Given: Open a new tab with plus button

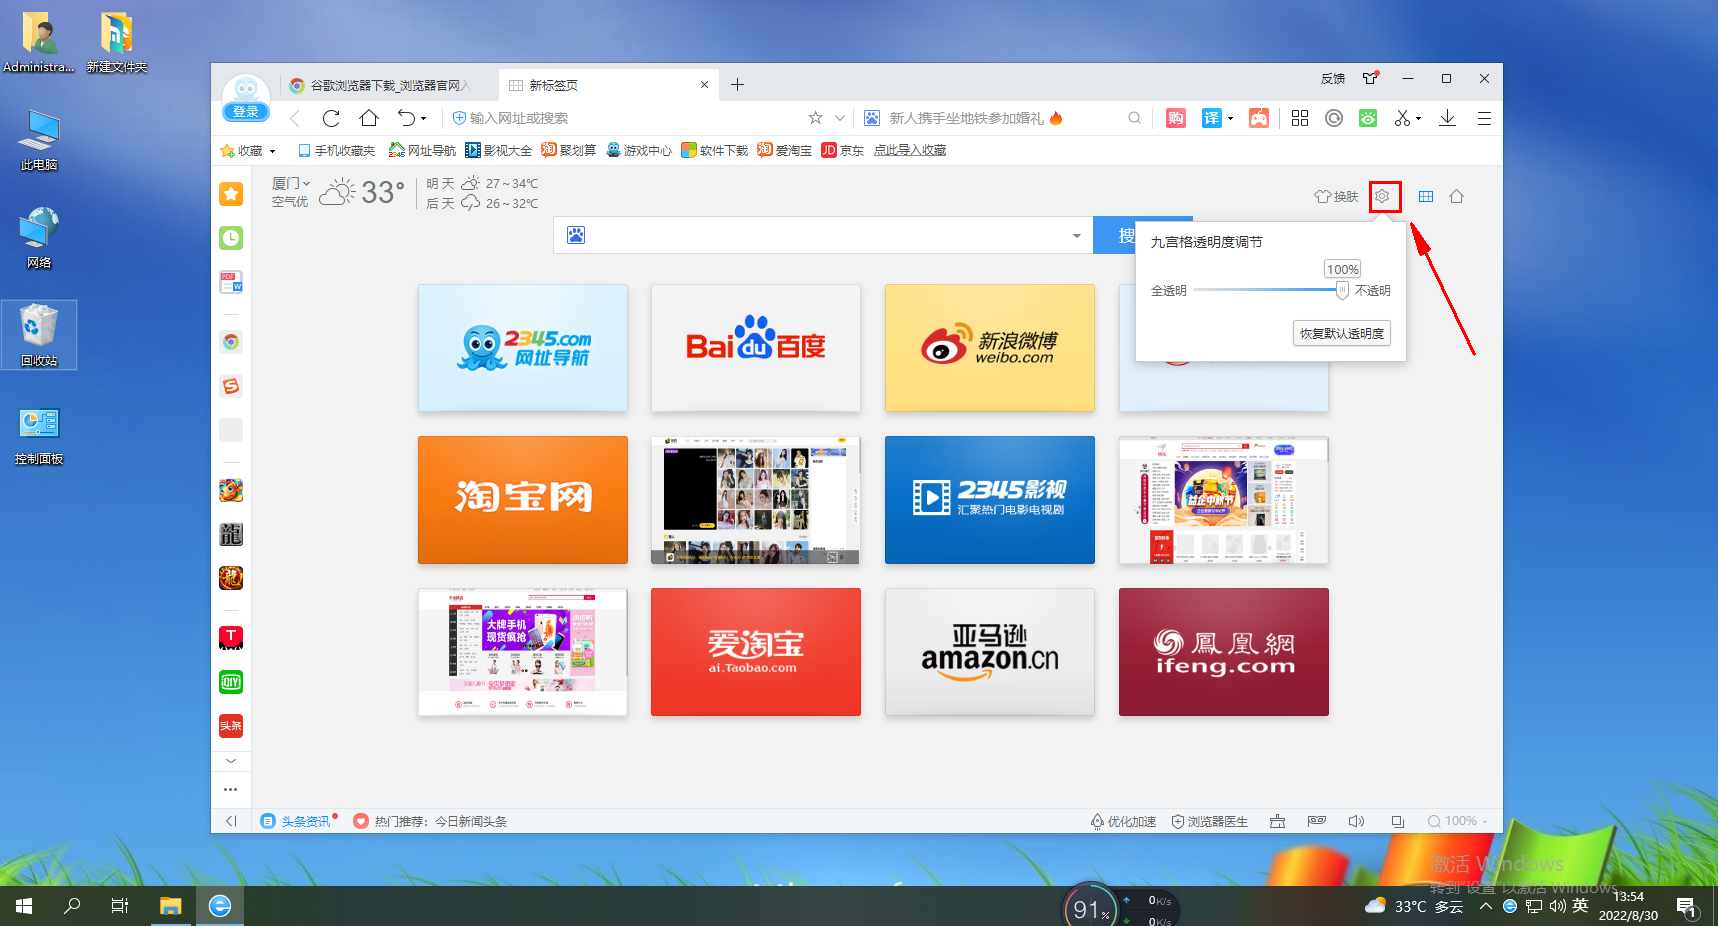Looking at the screenshot, I should [x=737, y=85].
